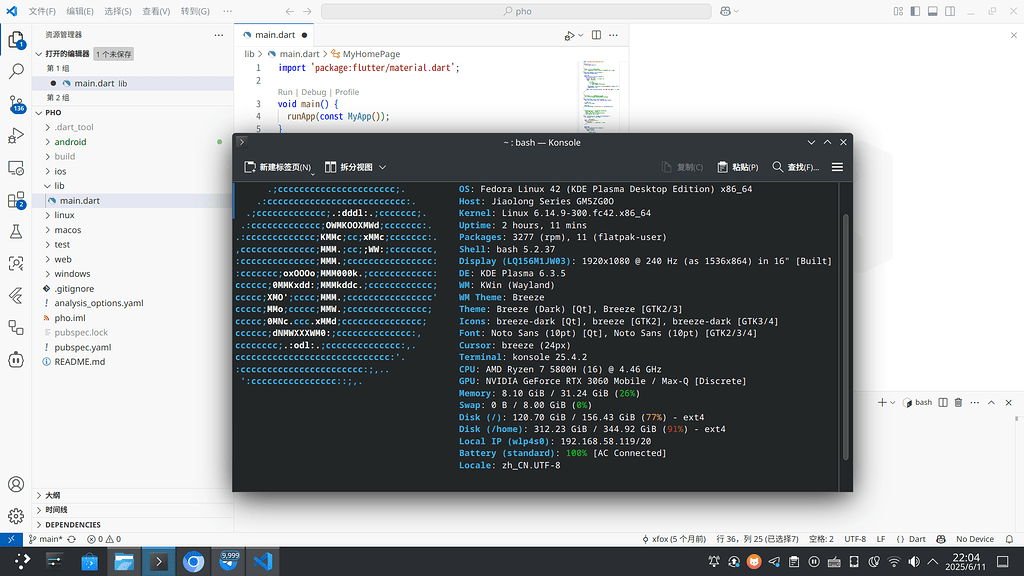Screen dimensions: 1024x576
Task: Toggle the primary sidebar visibility
Action: 916,11
